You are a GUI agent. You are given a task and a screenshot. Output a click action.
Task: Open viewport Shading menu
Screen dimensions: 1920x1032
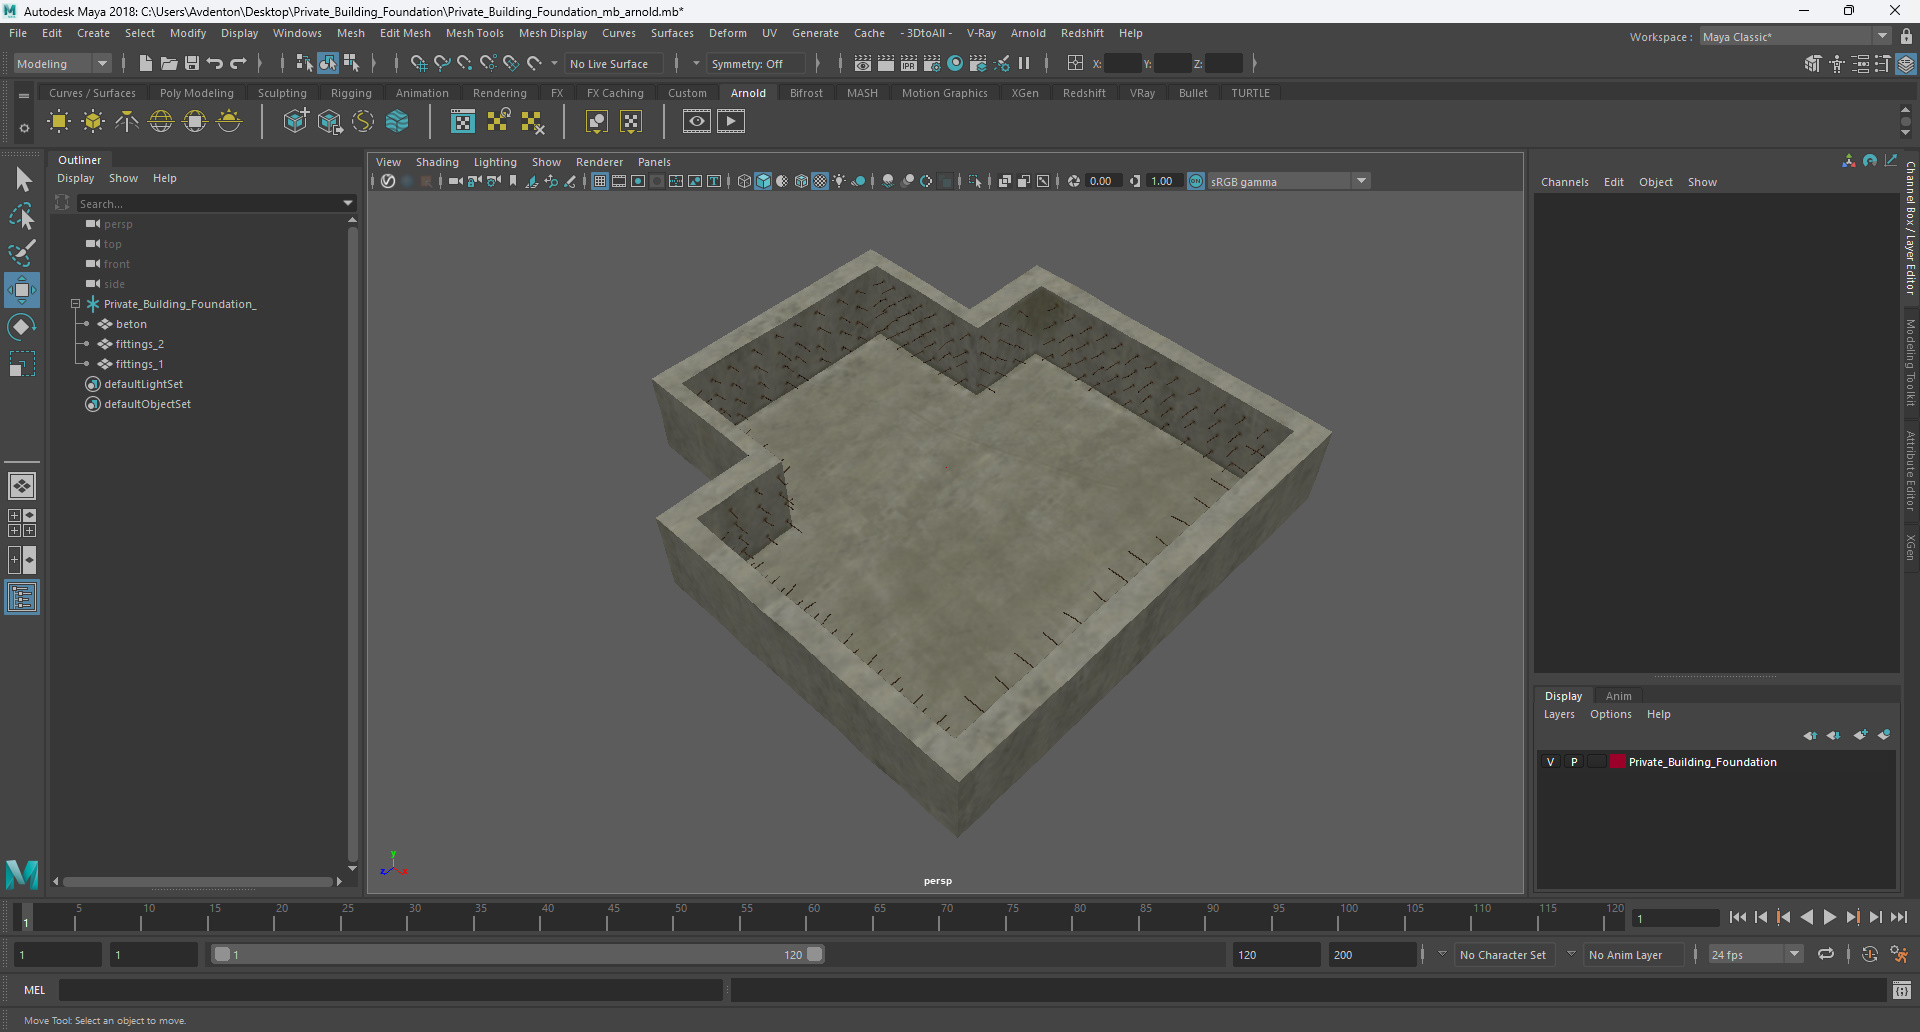click(x=437, y=162)
